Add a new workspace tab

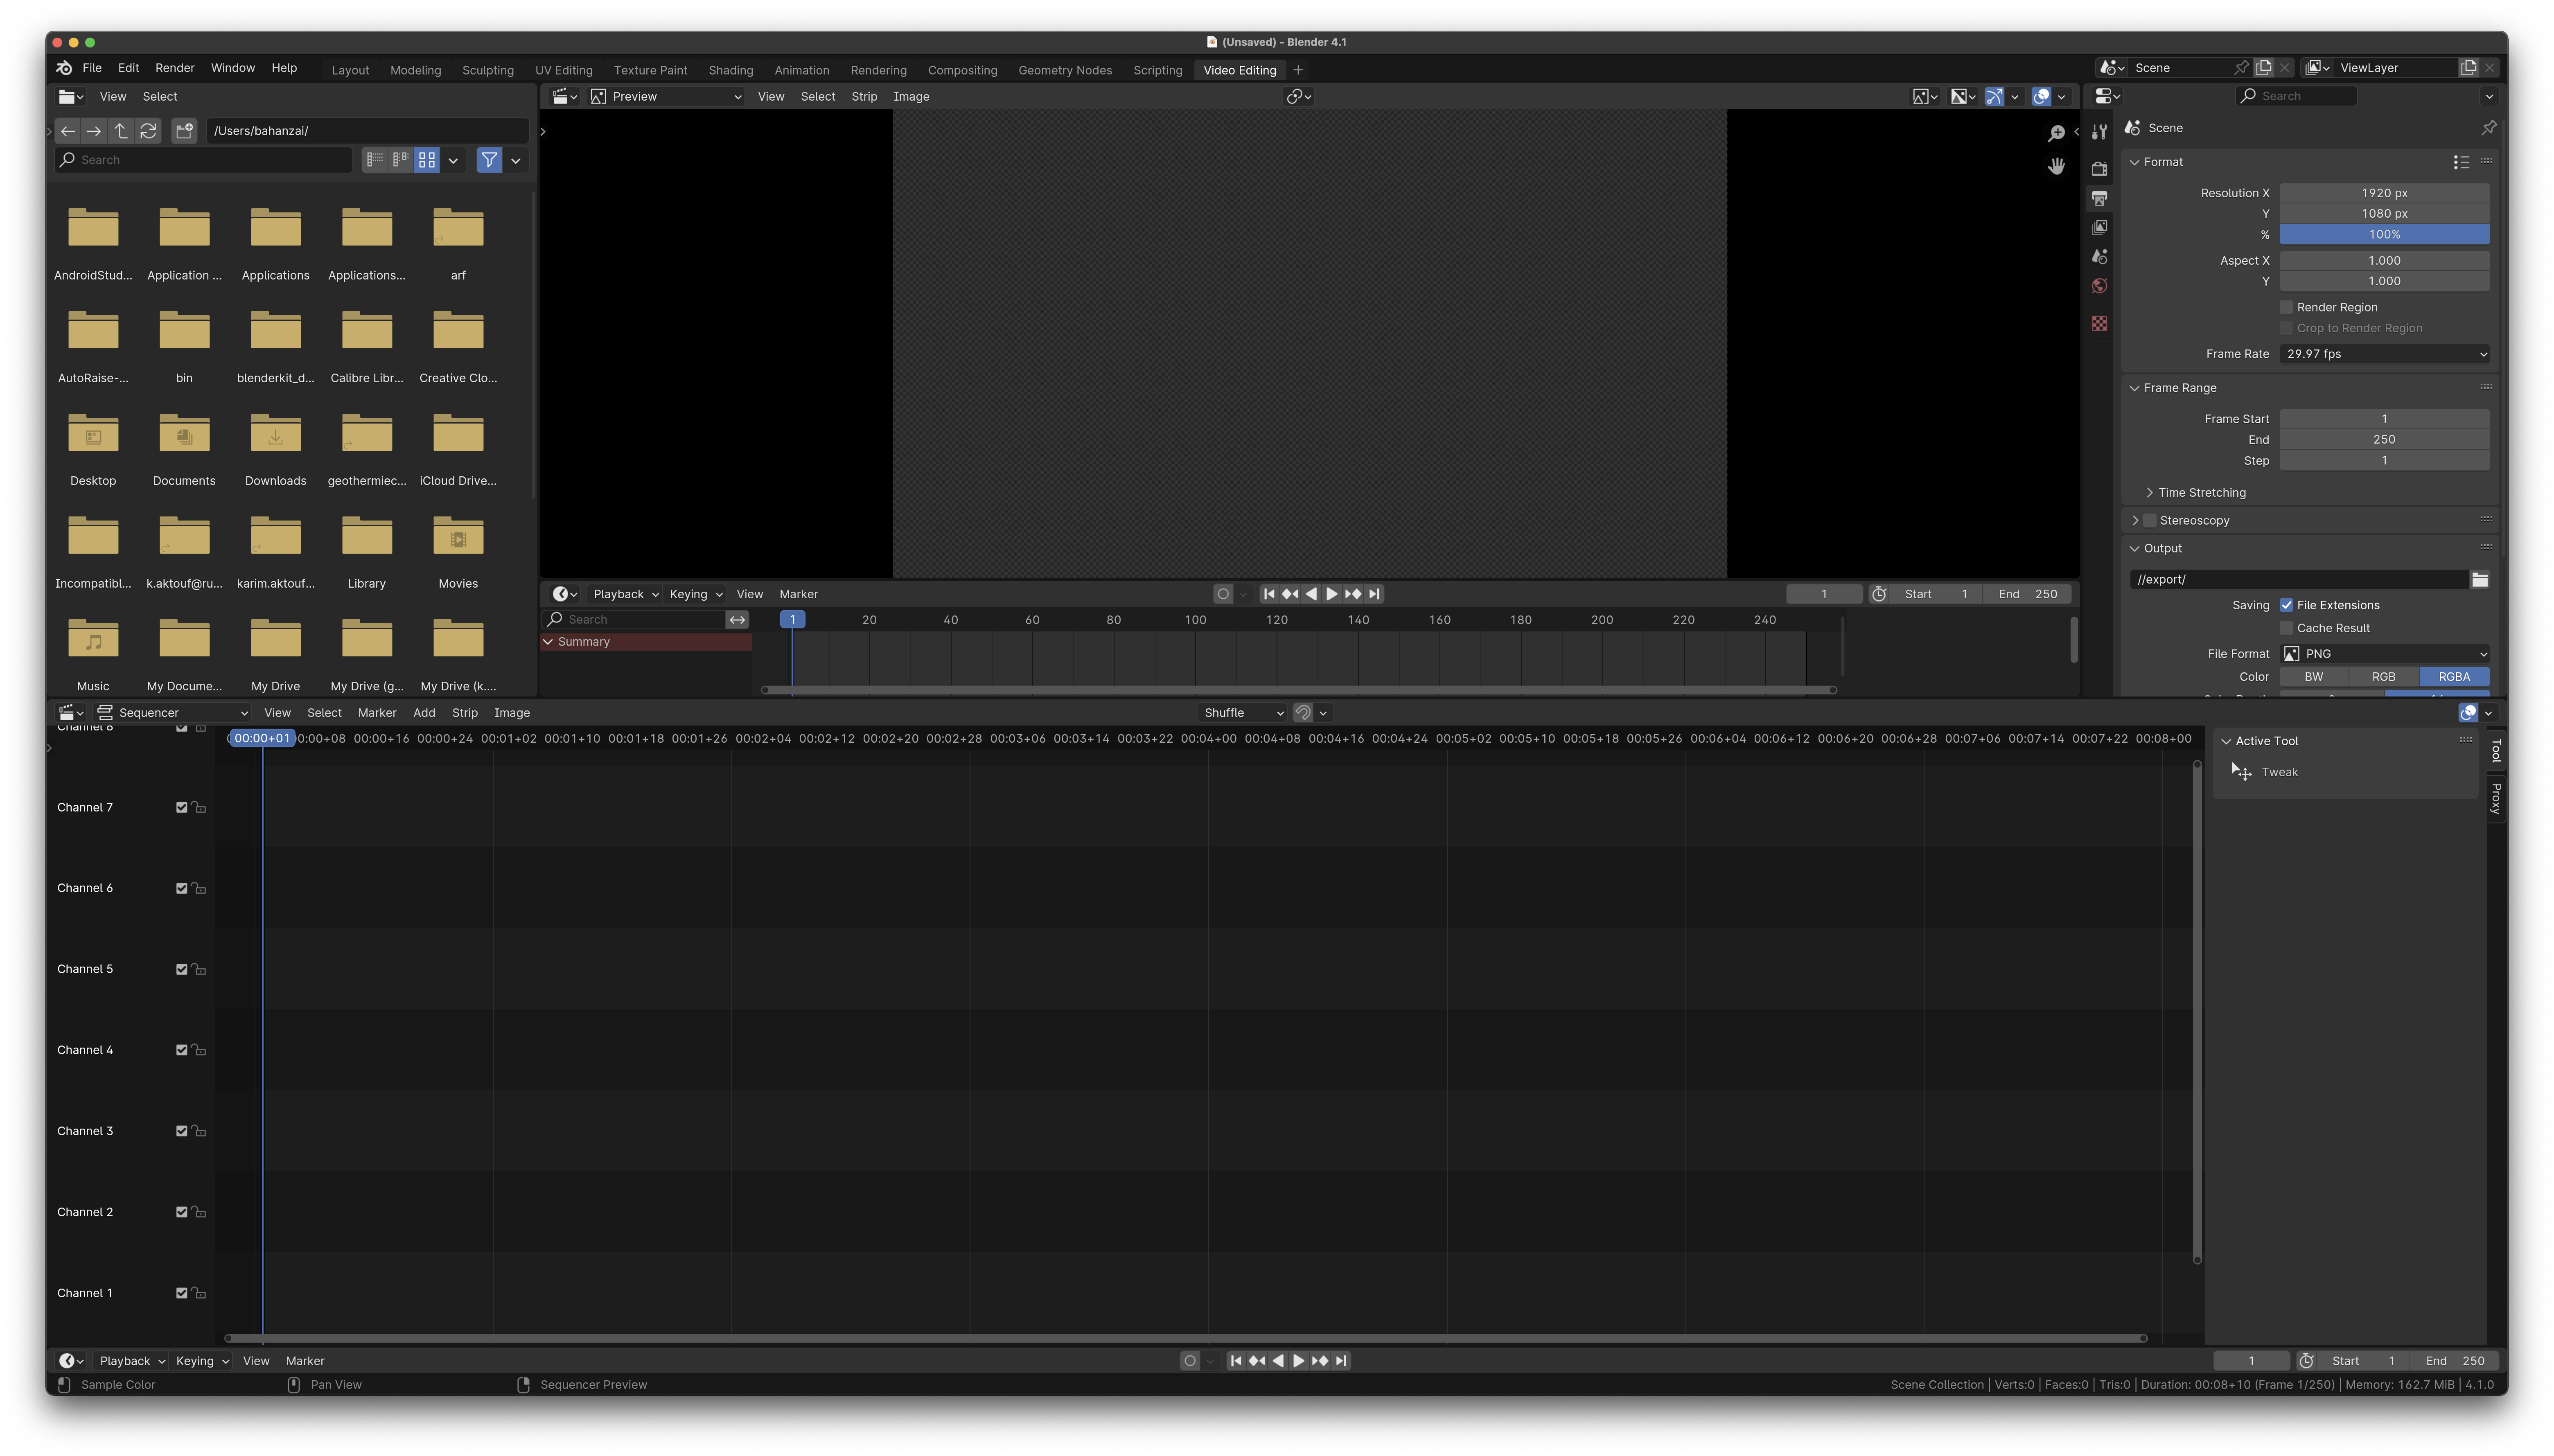[1298, 70]
